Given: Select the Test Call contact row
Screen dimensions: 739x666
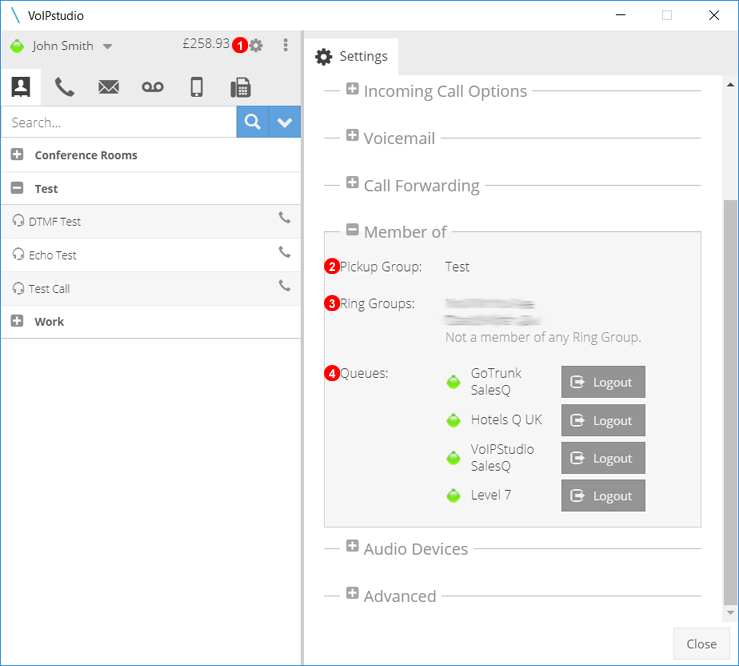Looking at the screenshot, I should pyautogui.click(x=151, y=288).
